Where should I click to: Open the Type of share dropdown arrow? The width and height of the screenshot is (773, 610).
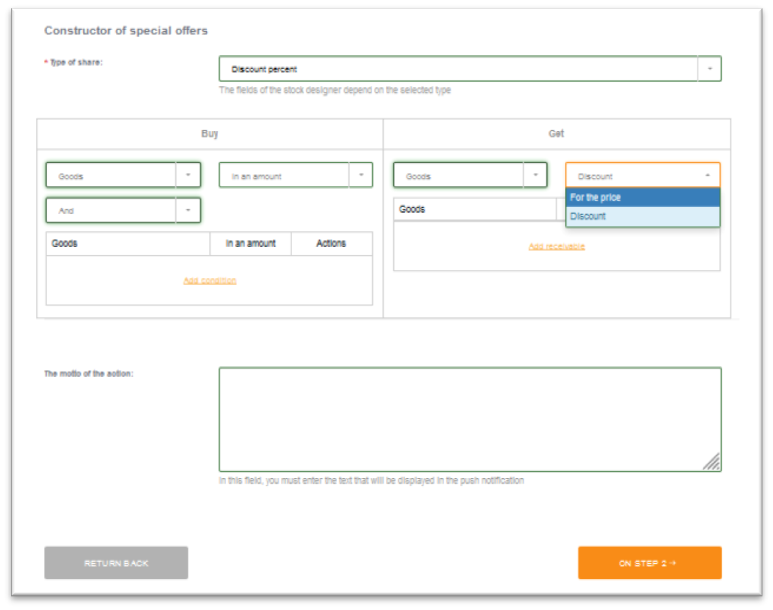pos(709,69)
